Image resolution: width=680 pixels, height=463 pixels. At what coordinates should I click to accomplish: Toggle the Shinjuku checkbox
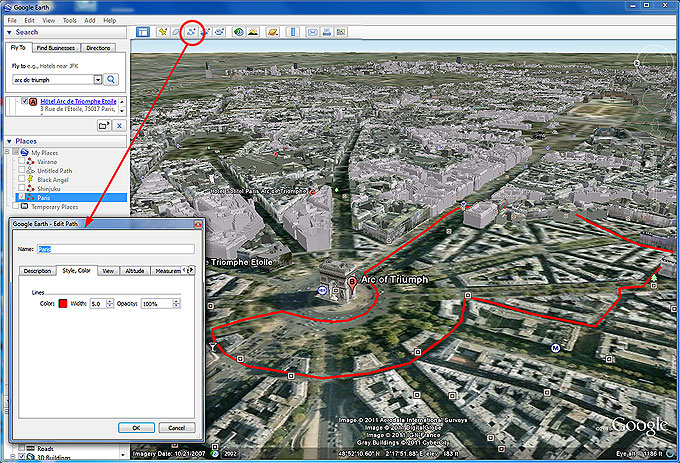pos(21,188)
